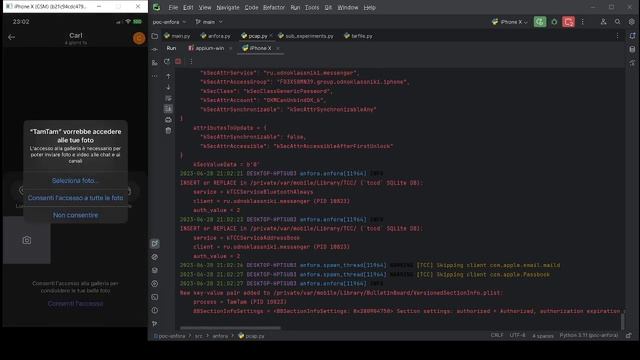
Task: Open the Tools menu
Action: click(312, 7)
